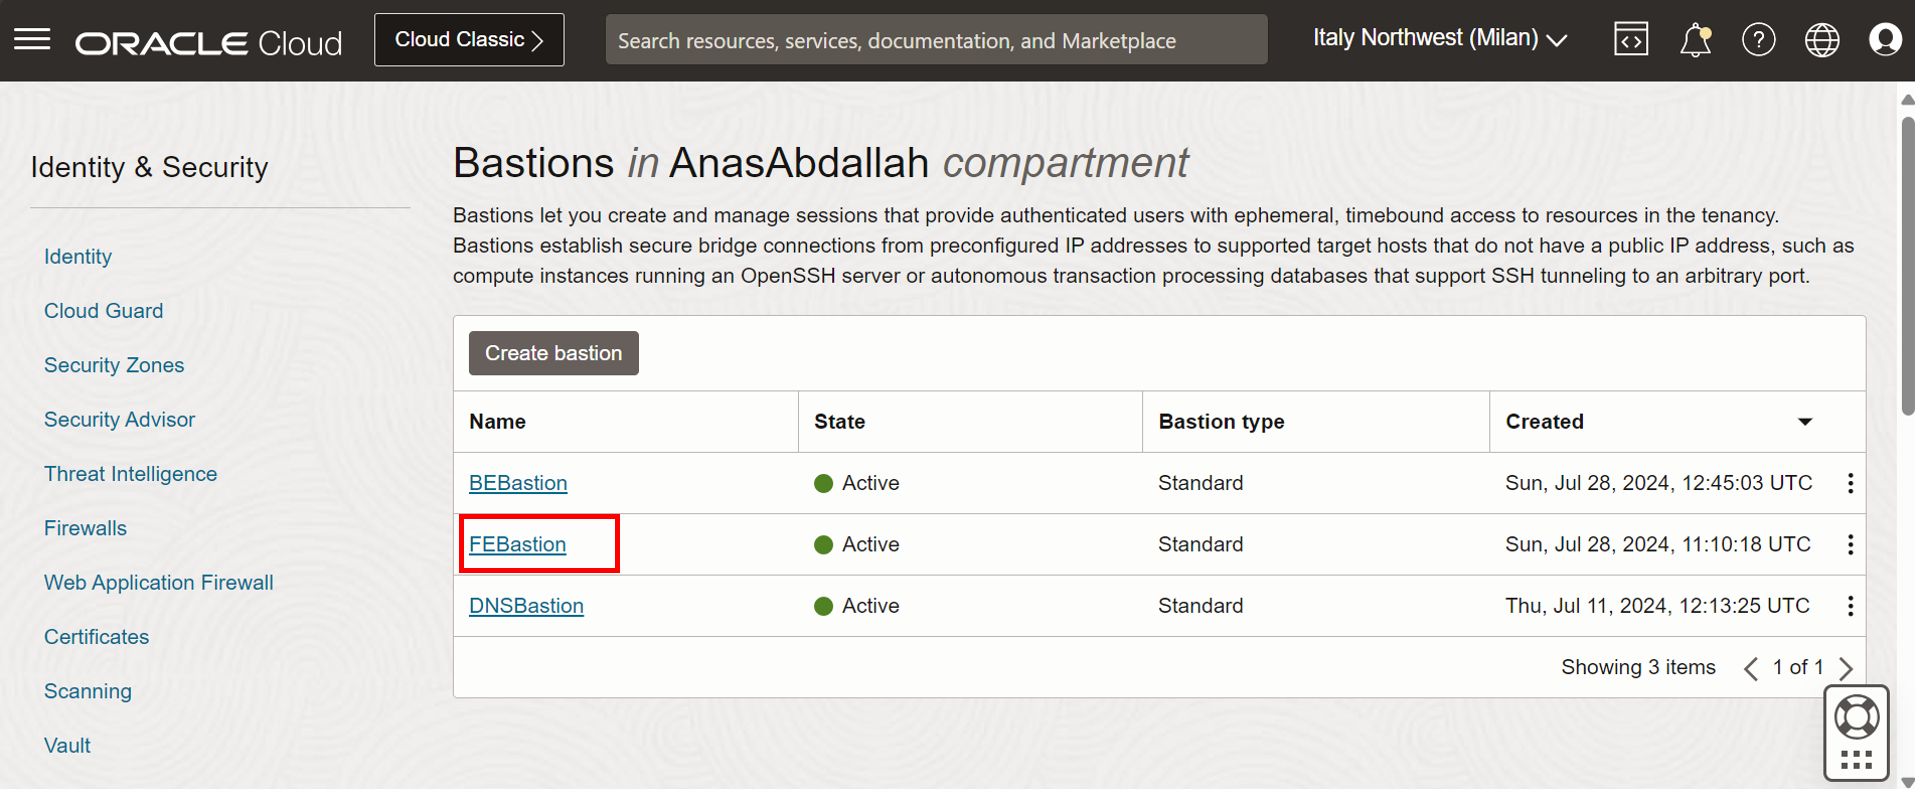The width and height of the screenshot is (1915, 789).
Task: Go to previous page of bastions
Action: pos(1751,668)
